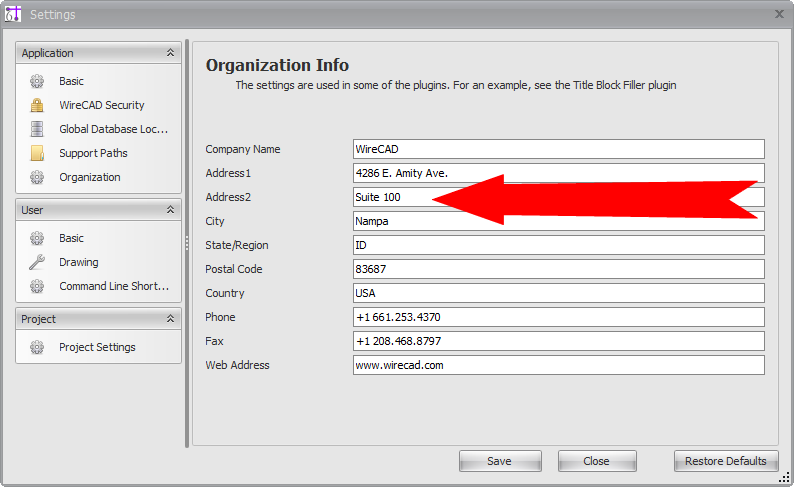Open Global Database Location settings
Viewport: 794px width, 487px height.
[x=113, y=129]
